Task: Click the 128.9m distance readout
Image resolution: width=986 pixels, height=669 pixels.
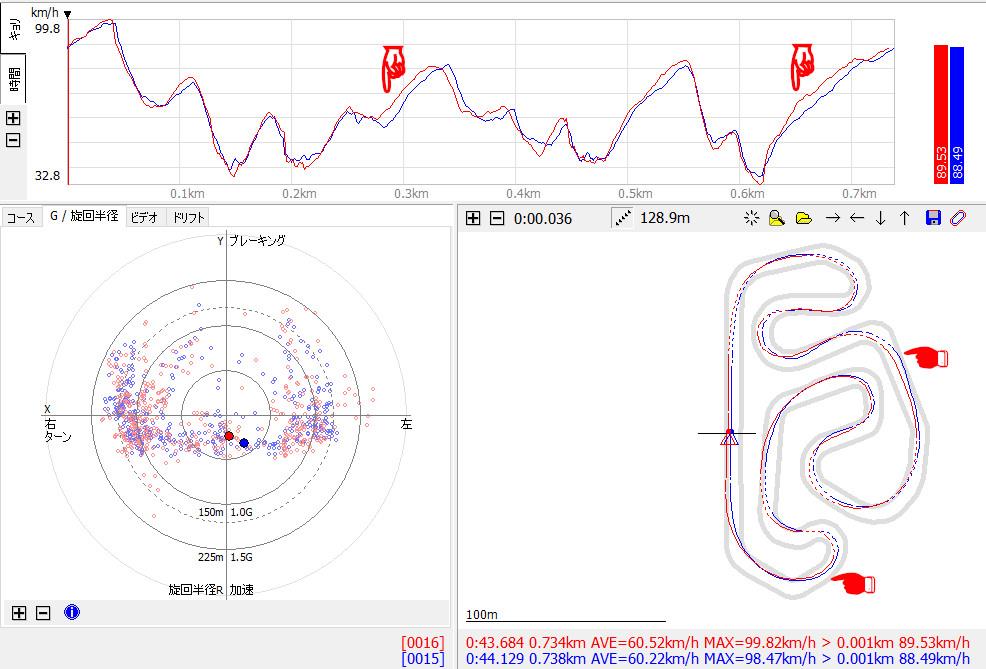Action: (665, 218)
